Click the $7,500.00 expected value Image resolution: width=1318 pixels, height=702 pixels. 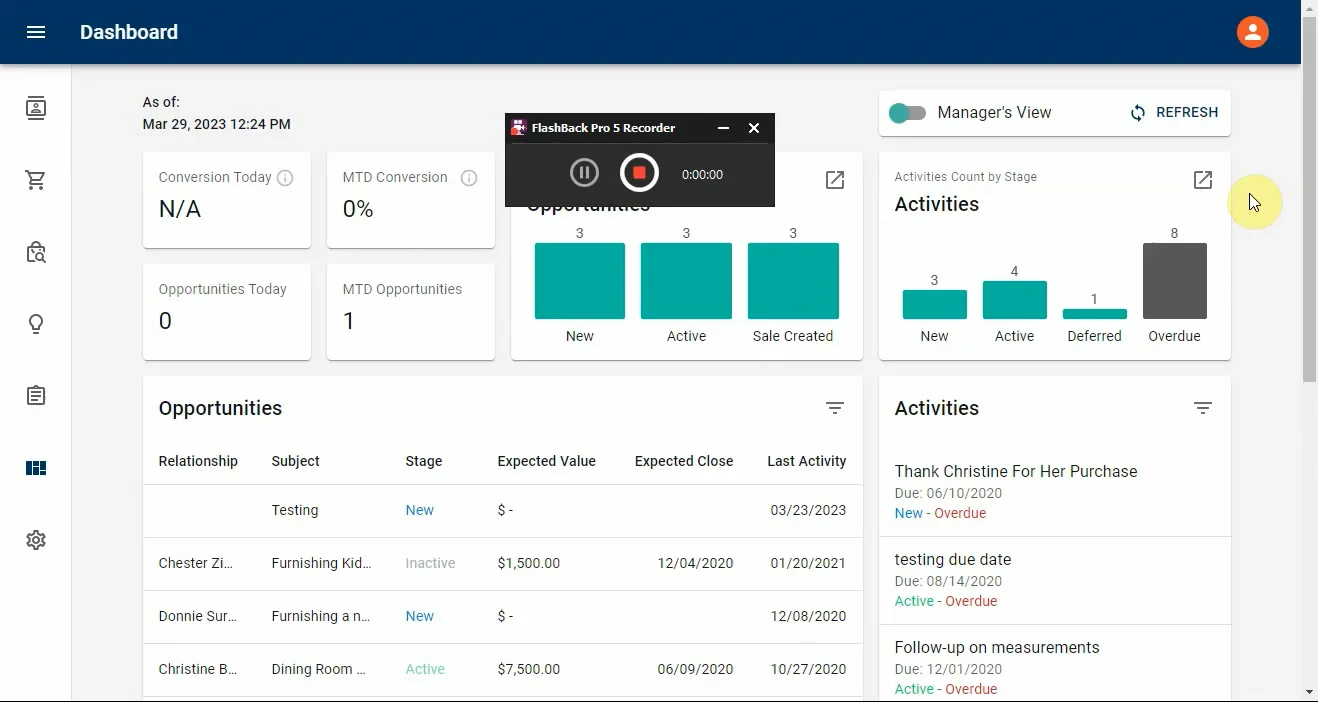click(x=528, y=669)
